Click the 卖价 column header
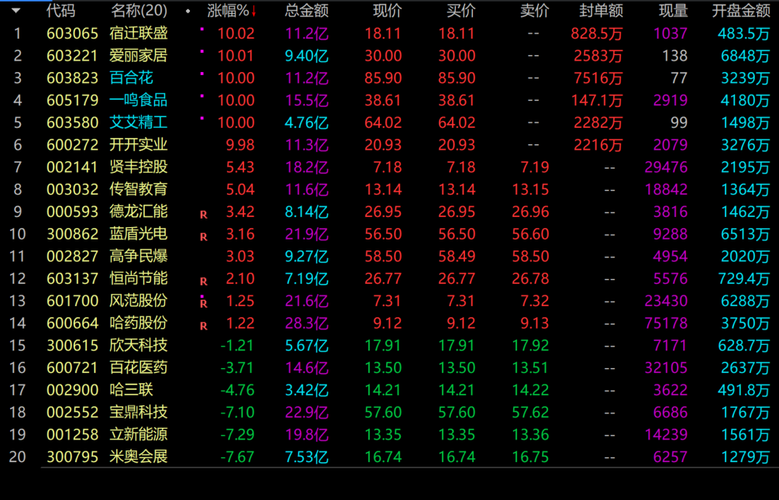Viewport: 779px width, 500px height. (535, 10)
